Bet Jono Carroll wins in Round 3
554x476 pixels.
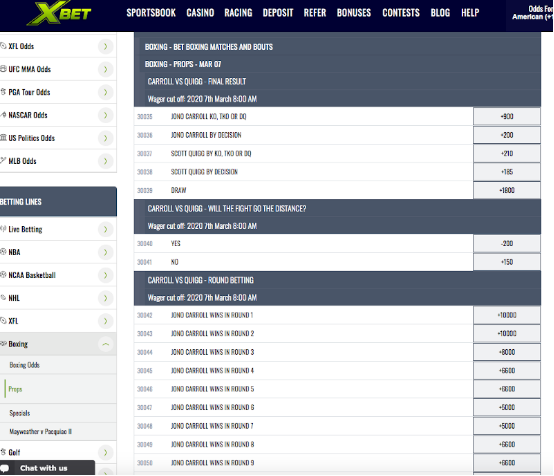507,352
